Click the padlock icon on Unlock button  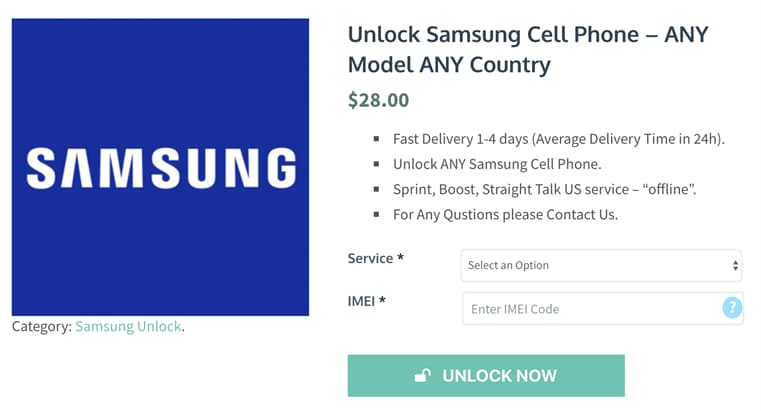[x=423, y=376]
